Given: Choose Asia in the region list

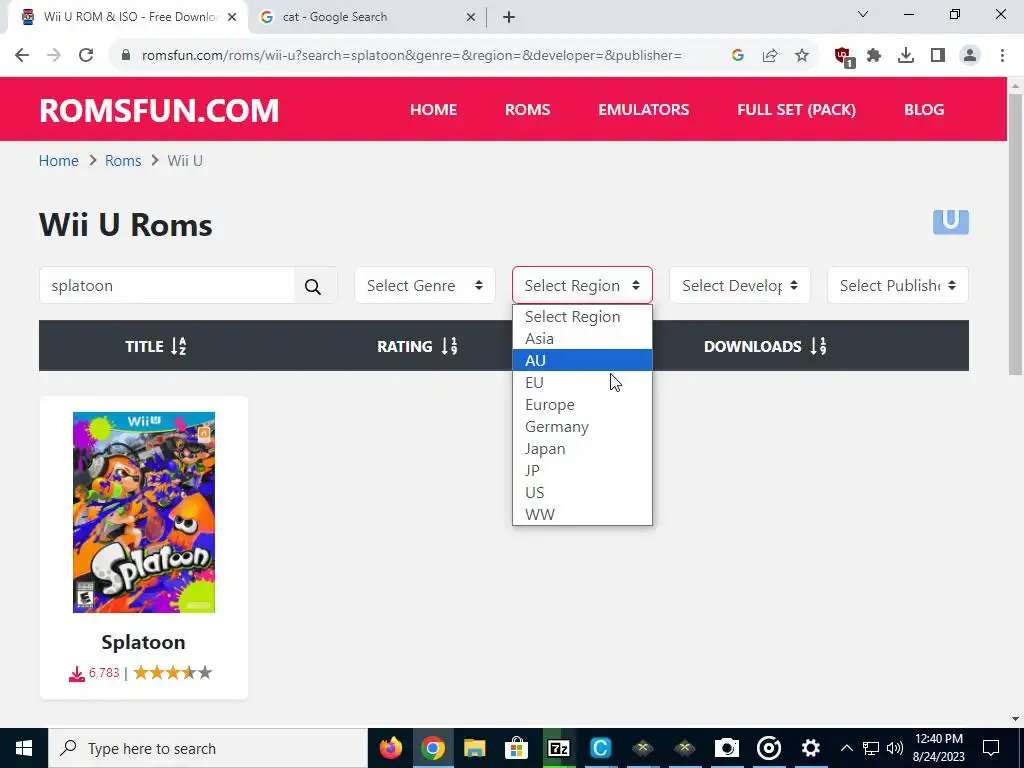Looking at the screenshot, I should [583, 338].
